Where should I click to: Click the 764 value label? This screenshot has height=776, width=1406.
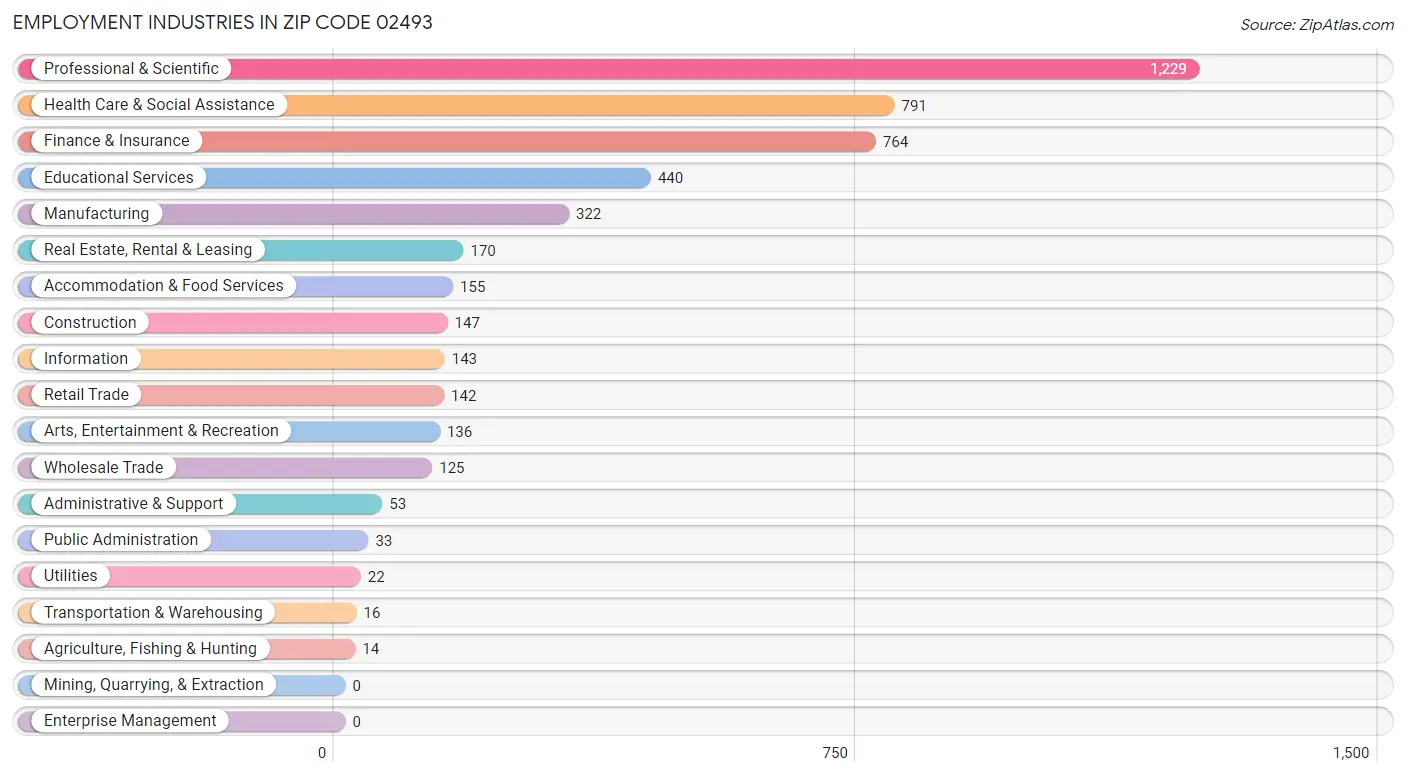(x=895, y=142)
